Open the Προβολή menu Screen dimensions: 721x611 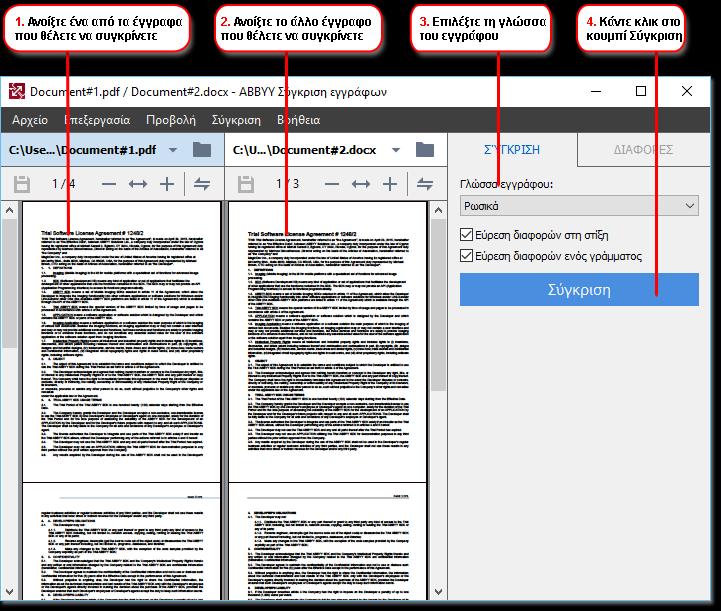pyautogui.click(x=171, y=120)
